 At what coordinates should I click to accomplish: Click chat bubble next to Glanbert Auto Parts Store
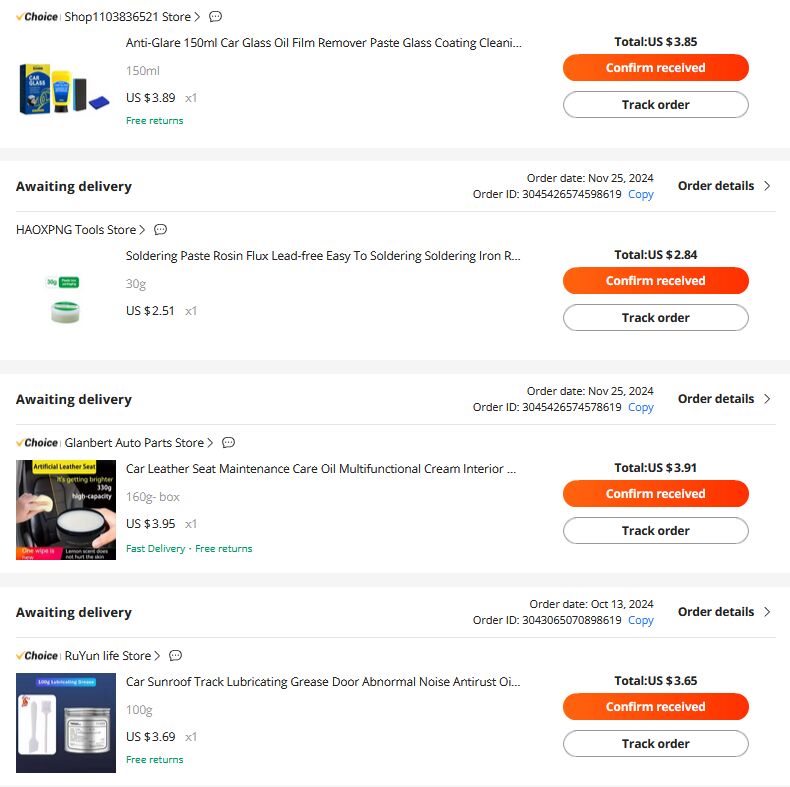click(228, 443)
